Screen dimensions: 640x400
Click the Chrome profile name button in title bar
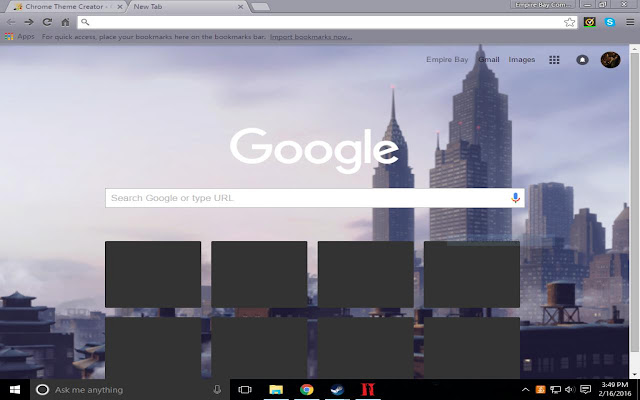tap(543, 5)
